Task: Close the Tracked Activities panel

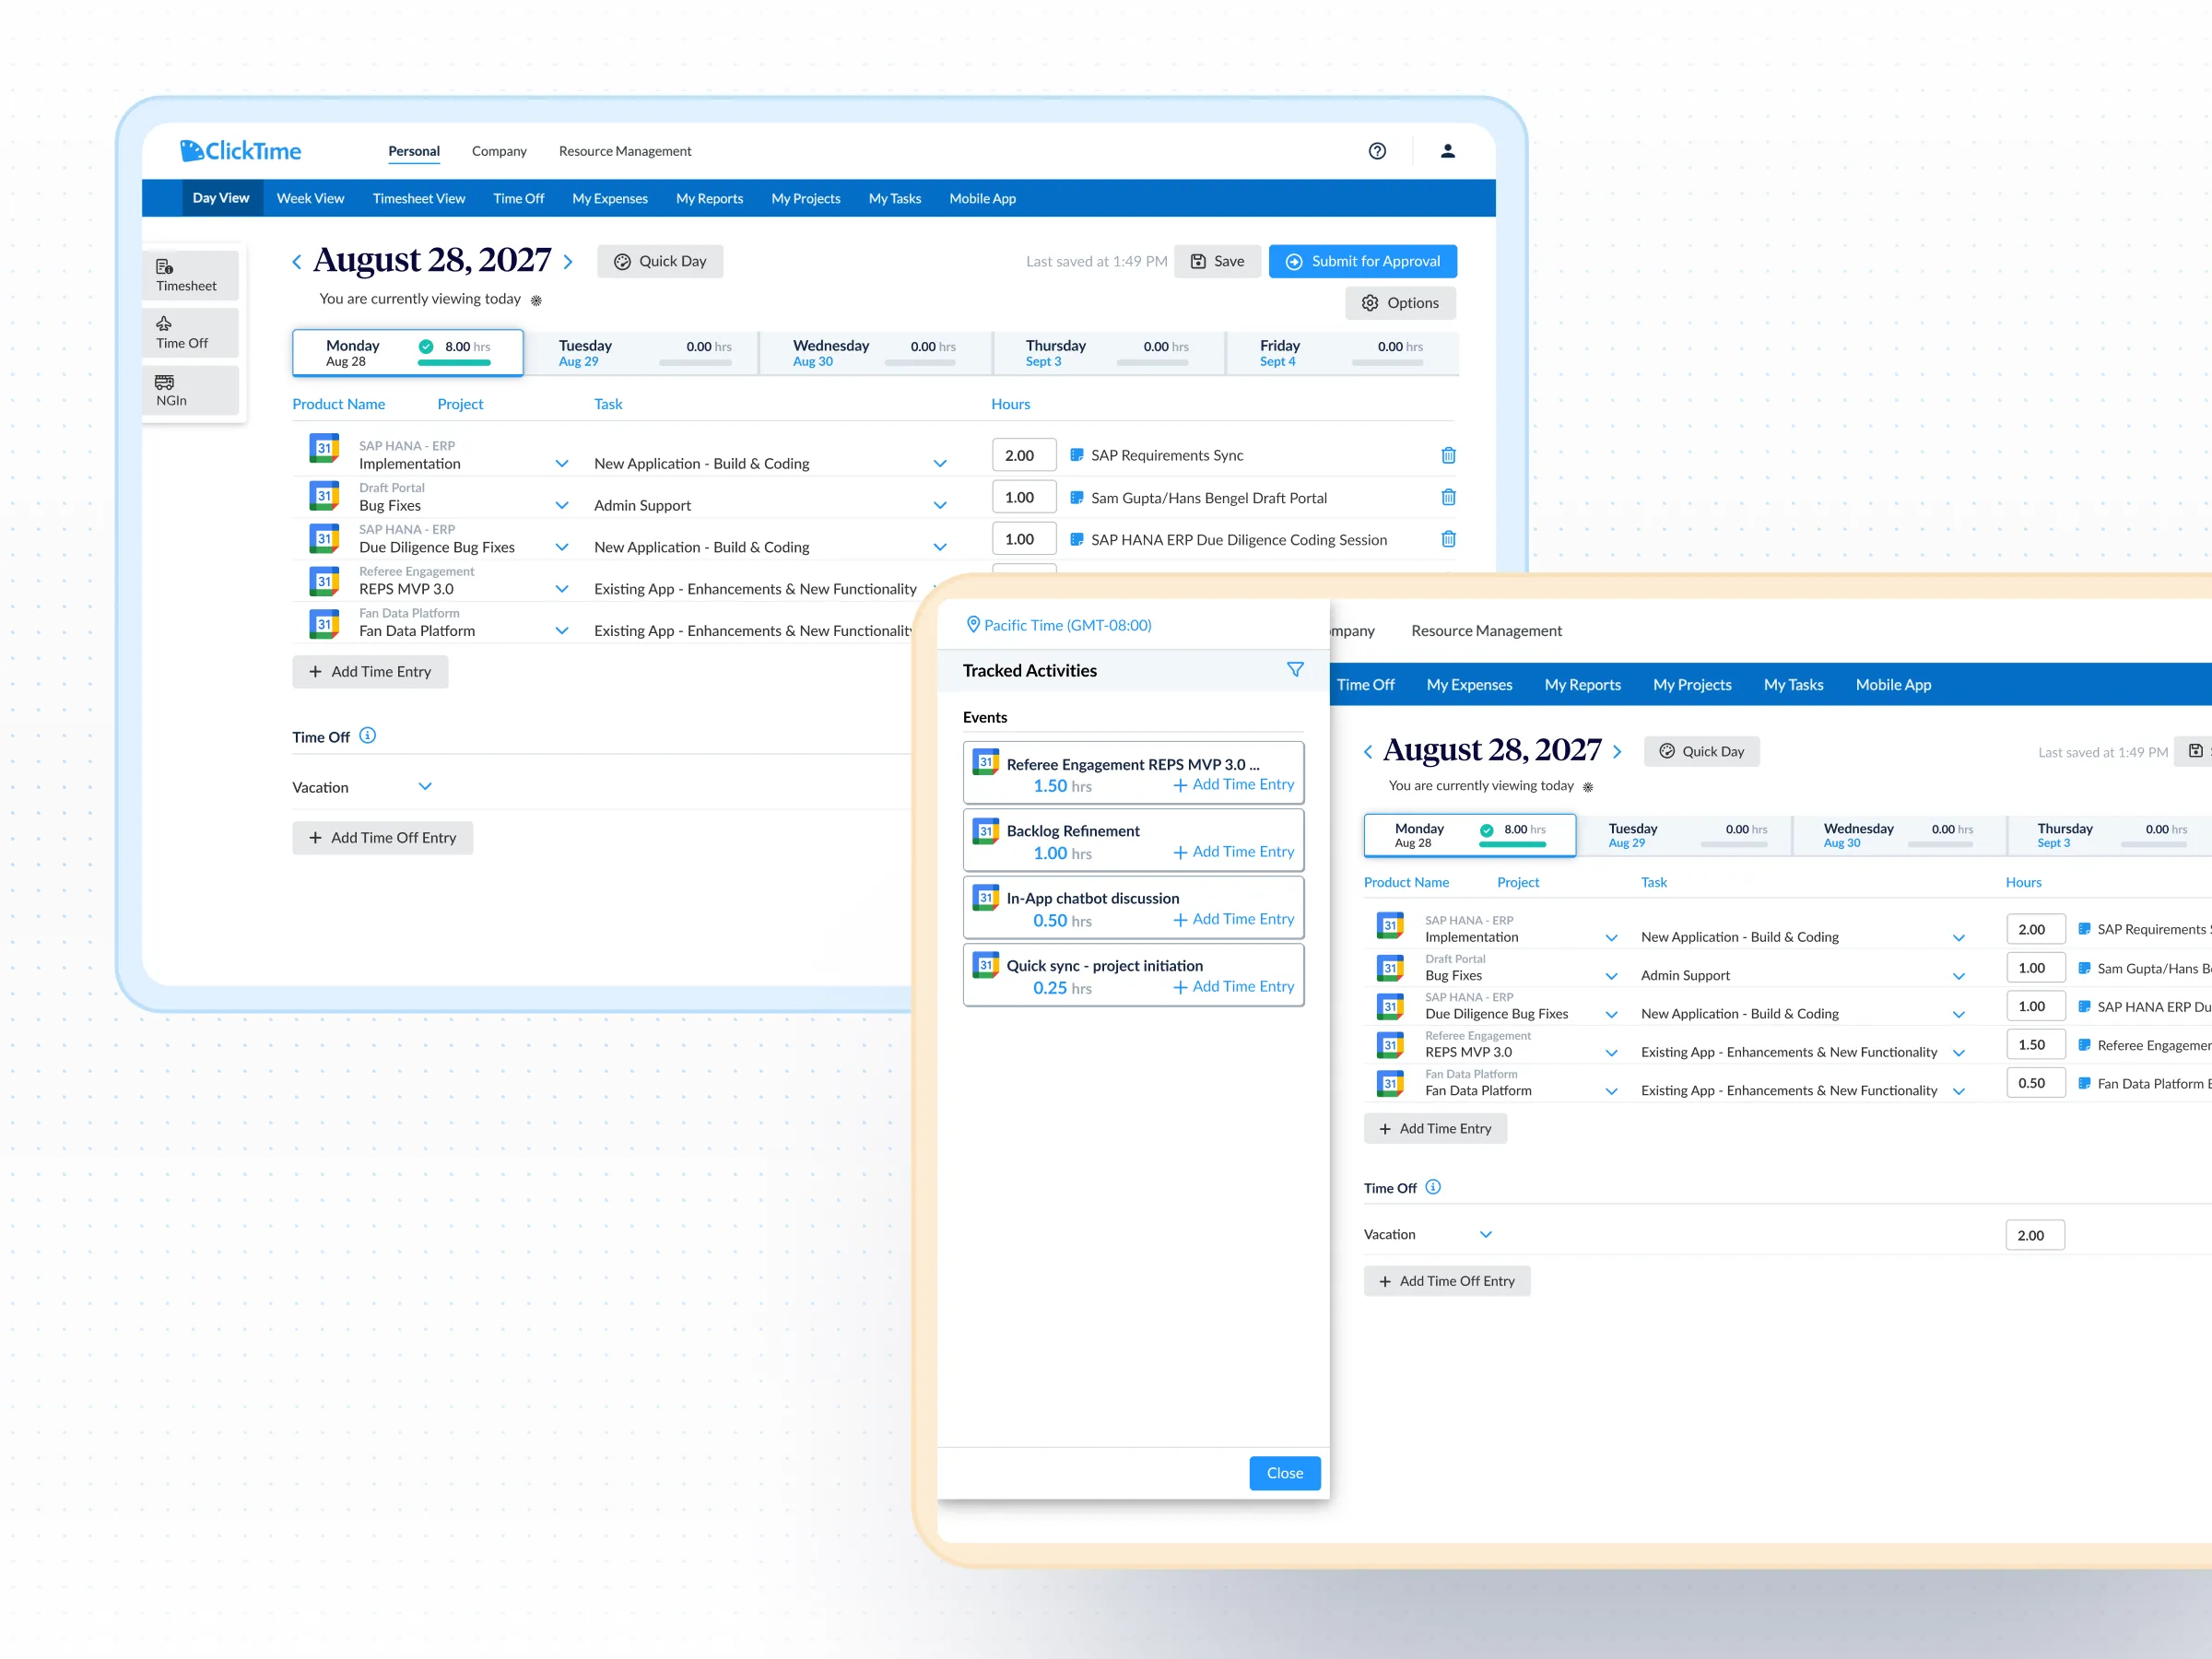Action: (x=1284, y=1473)
